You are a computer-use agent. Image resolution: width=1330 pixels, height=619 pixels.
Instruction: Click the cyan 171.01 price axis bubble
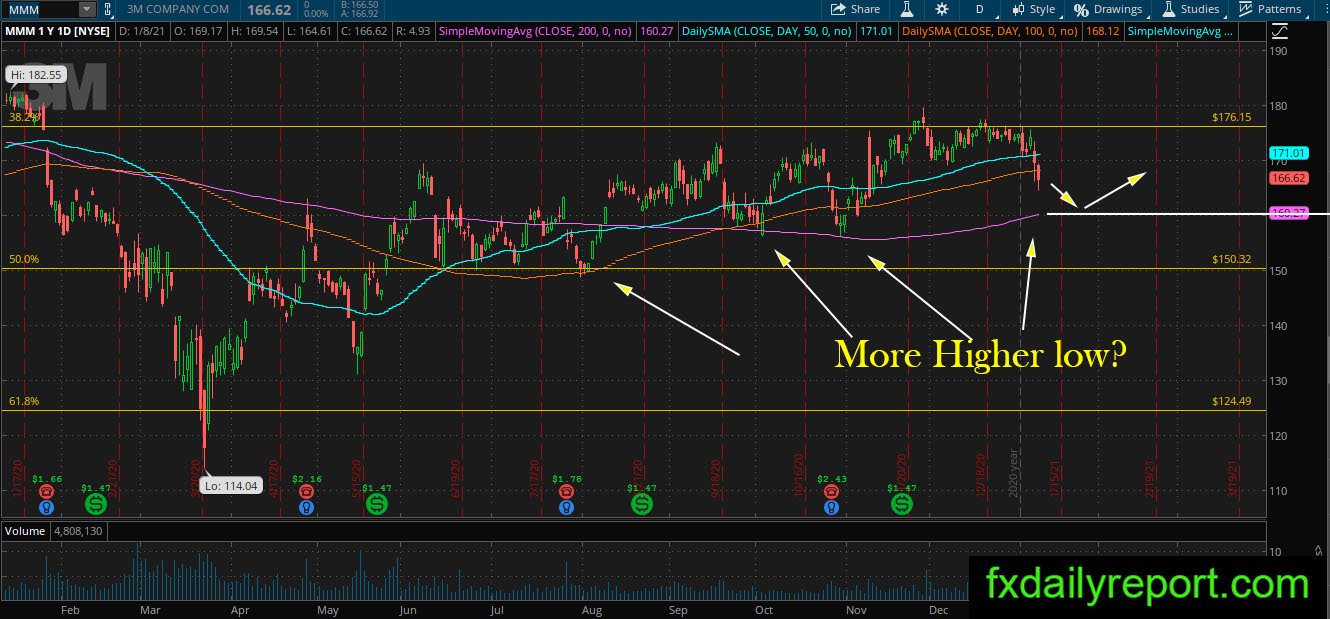coord(1289,153)
